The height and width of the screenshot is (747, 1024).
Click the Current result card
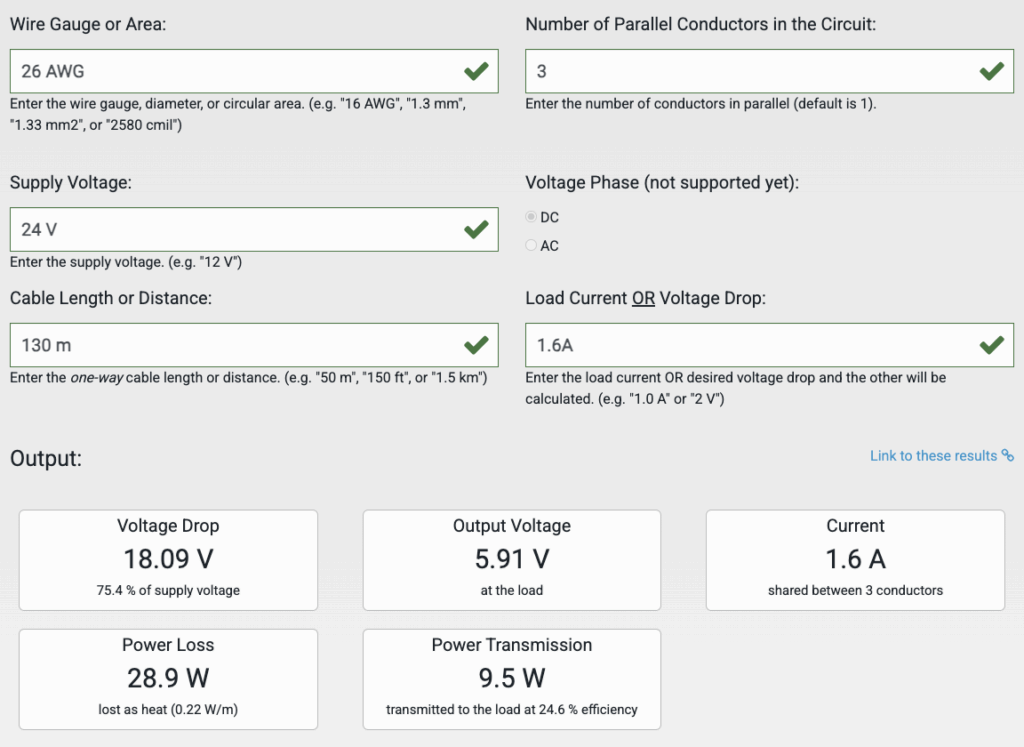click(x=855, y=560)
